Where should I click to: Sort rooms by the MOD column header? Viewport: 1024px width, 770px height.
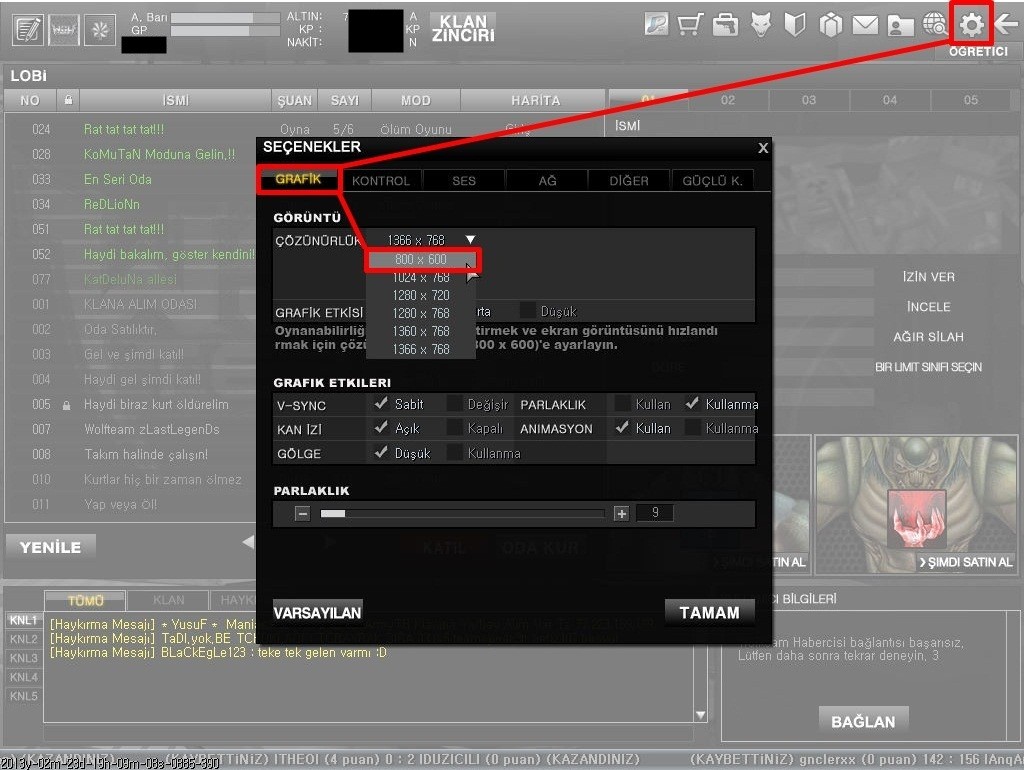tap(415, 100)
